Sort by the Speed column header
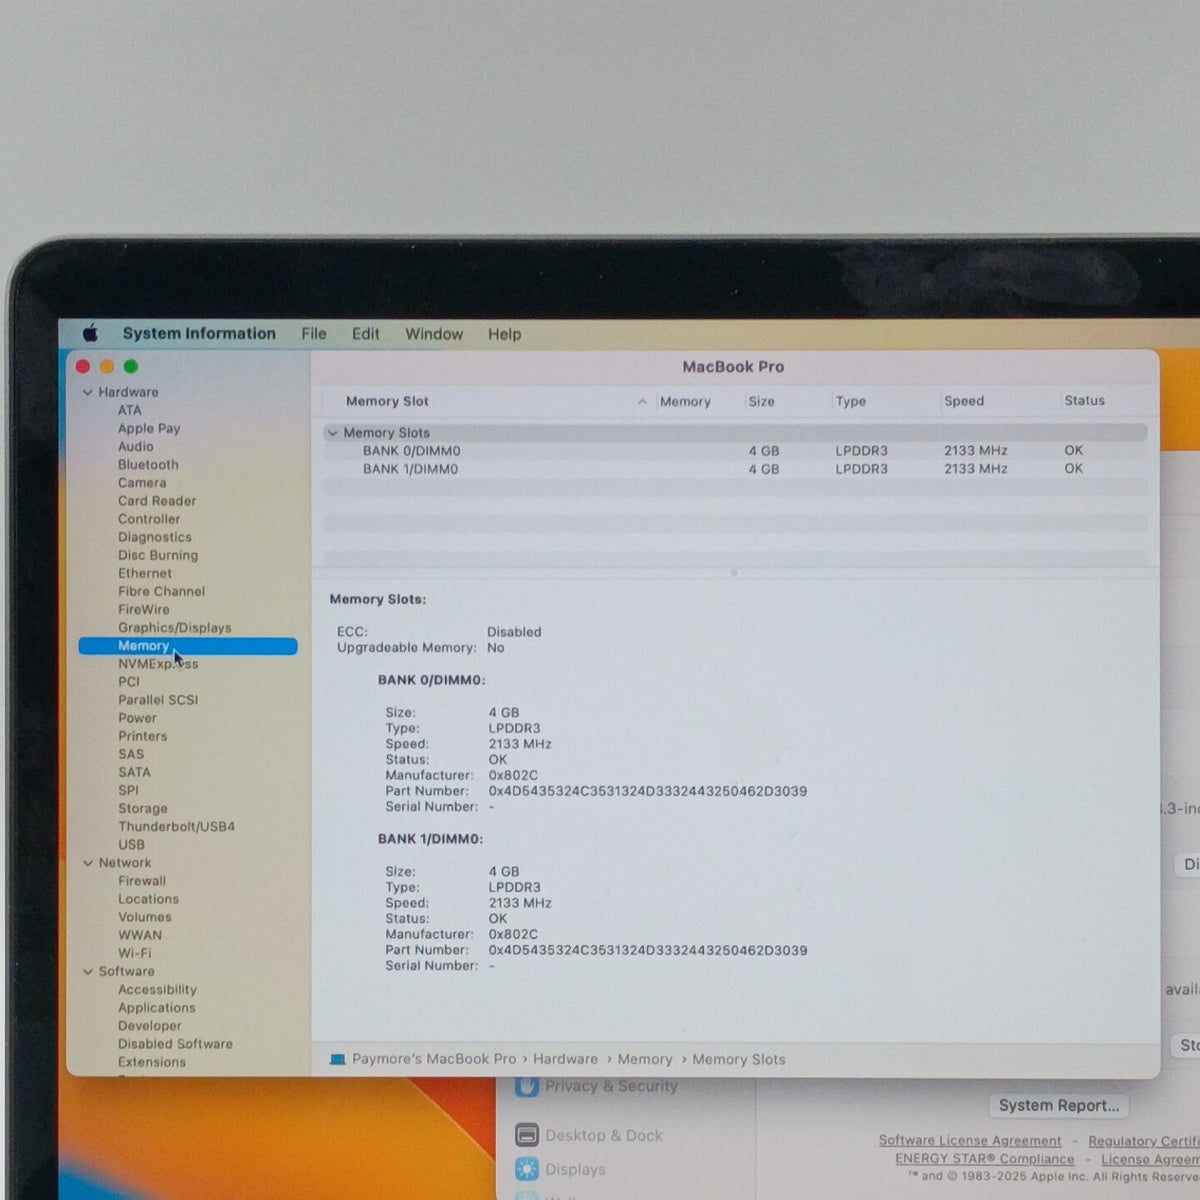 point(964,401)
